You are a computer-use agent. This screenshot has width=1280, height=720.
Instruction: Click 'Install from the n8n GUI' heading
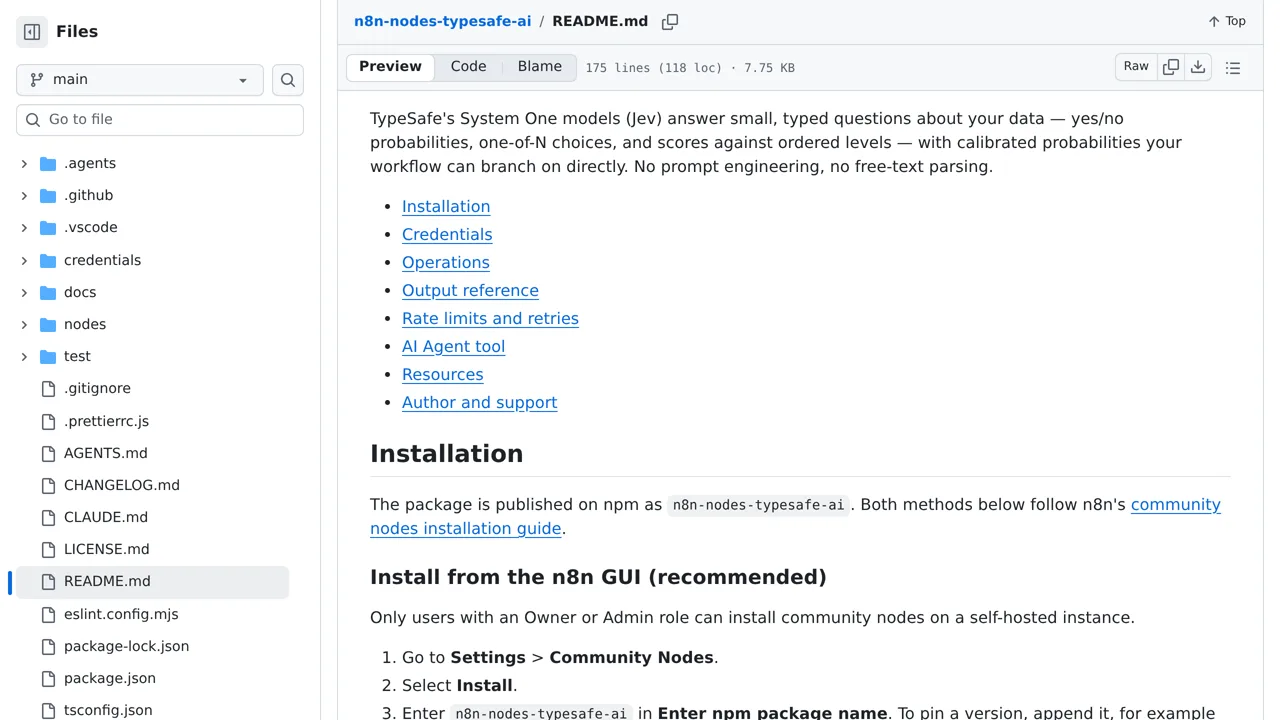598,577
